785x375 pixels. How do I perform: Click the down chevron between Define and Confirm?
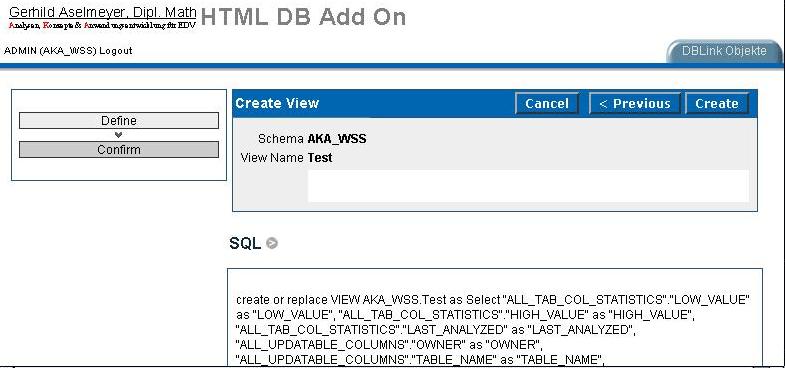[119, 135]
